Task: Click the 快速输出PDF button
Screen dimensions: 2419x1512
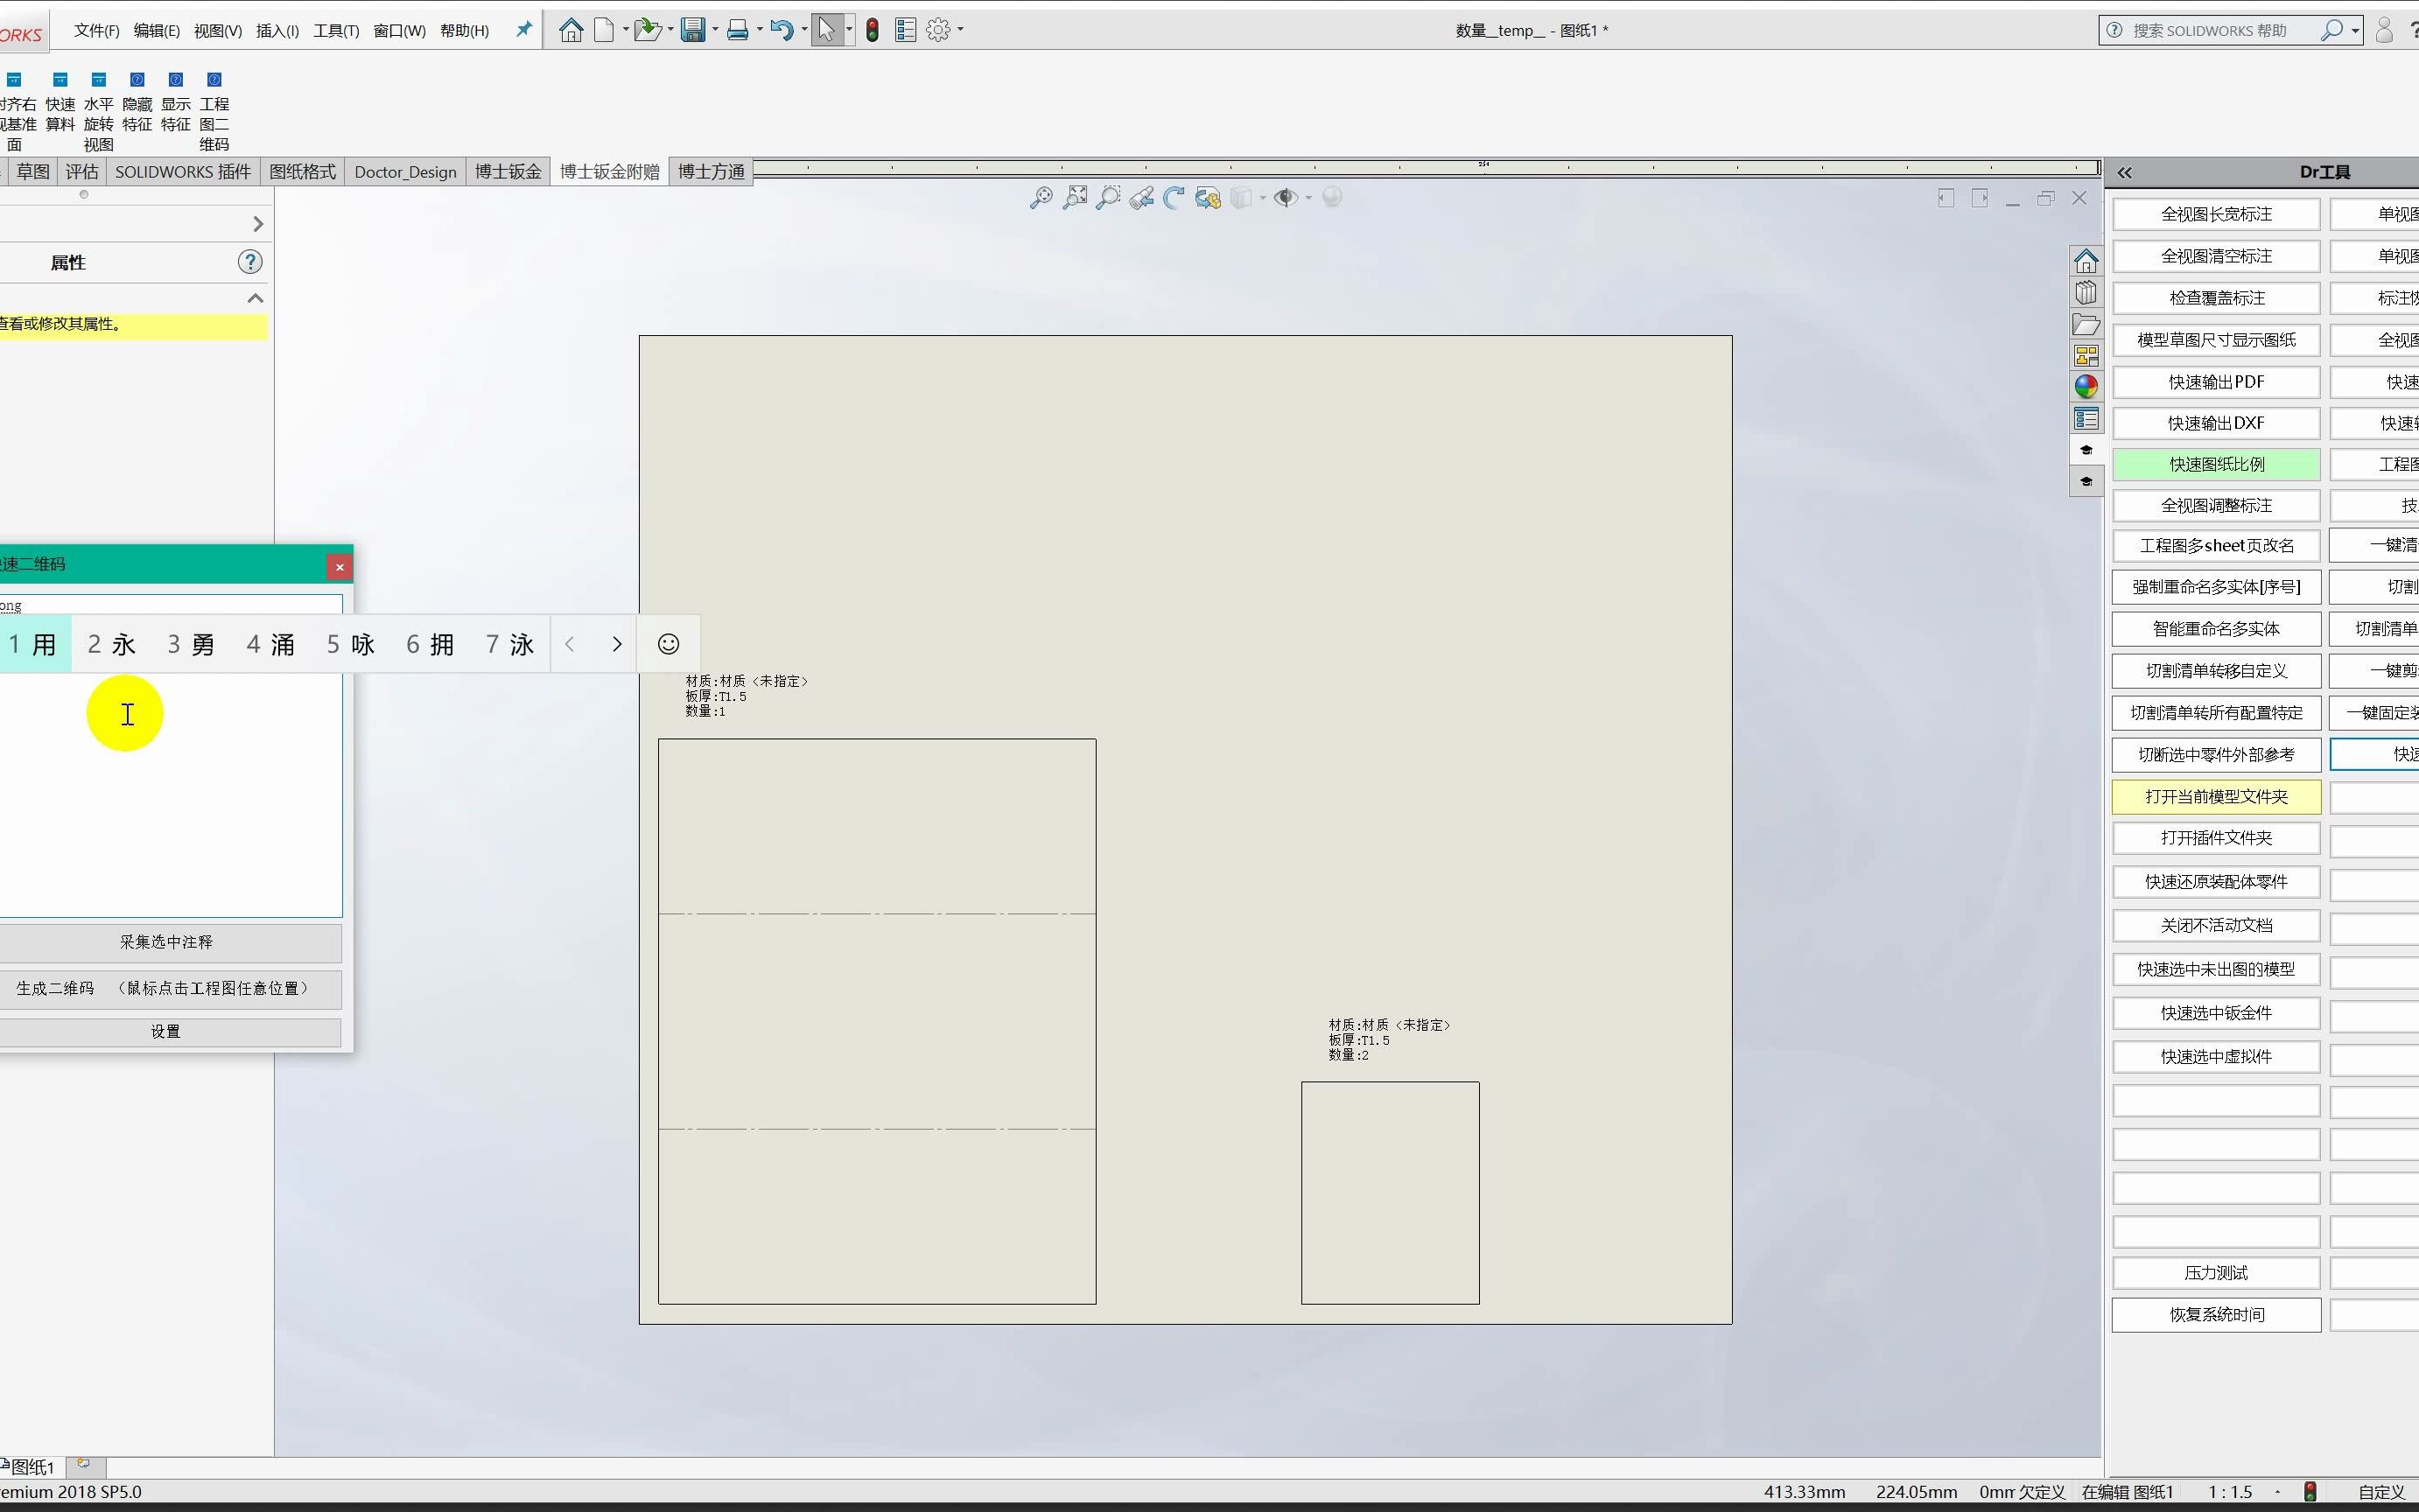Action: point(2216,382)
